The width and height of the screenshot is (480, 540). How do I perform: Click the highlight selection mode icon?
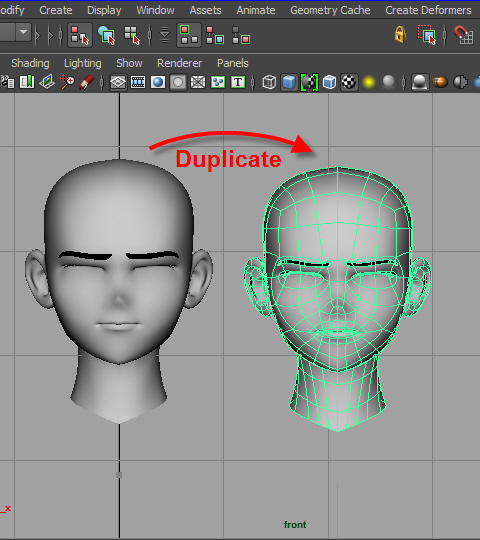coord(427,35)
